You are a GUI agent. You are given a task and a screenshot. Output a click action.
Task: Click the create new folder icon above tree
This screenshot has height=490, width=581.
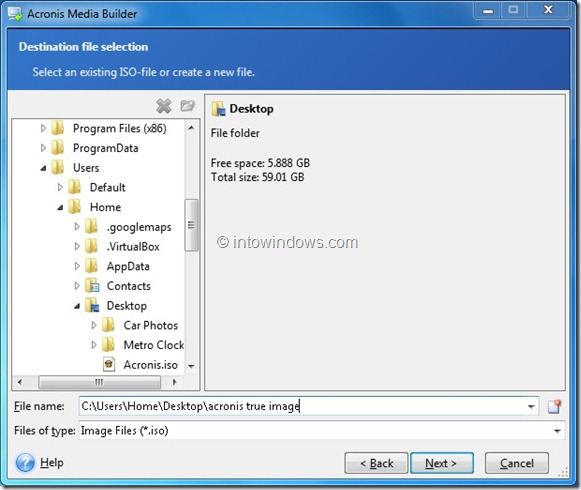pos(187,106)
